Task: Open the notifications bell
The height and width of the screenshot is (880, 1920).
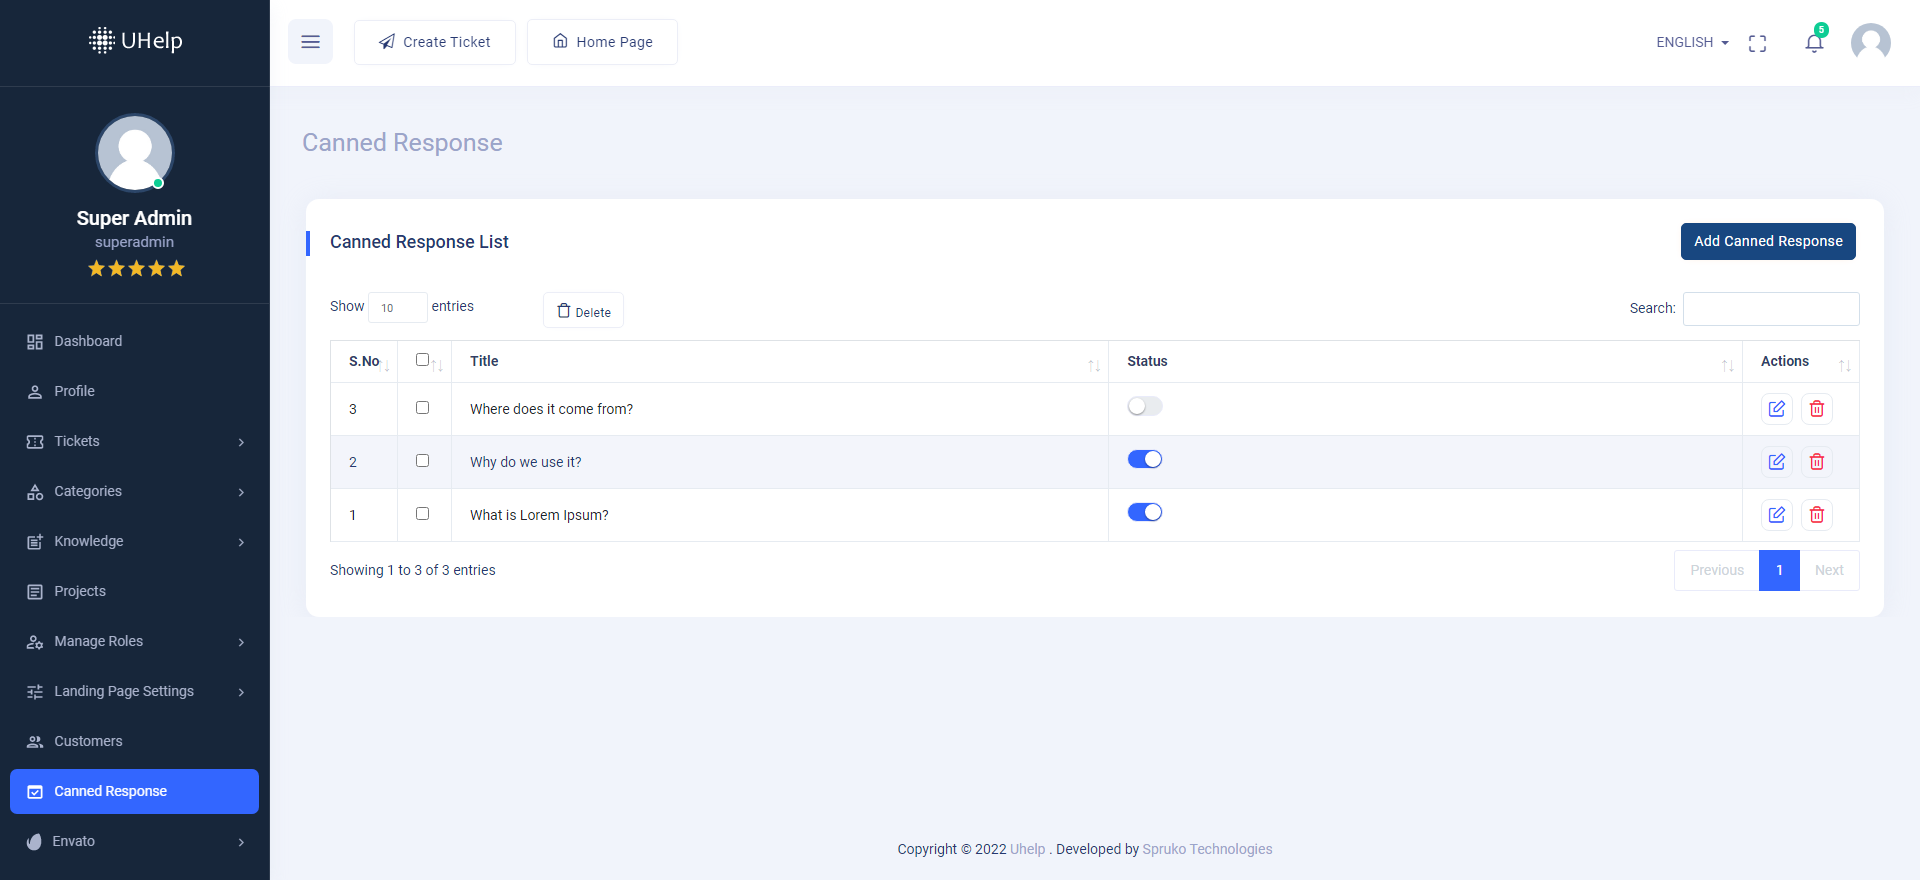Action: click(x=1814, y=43)
